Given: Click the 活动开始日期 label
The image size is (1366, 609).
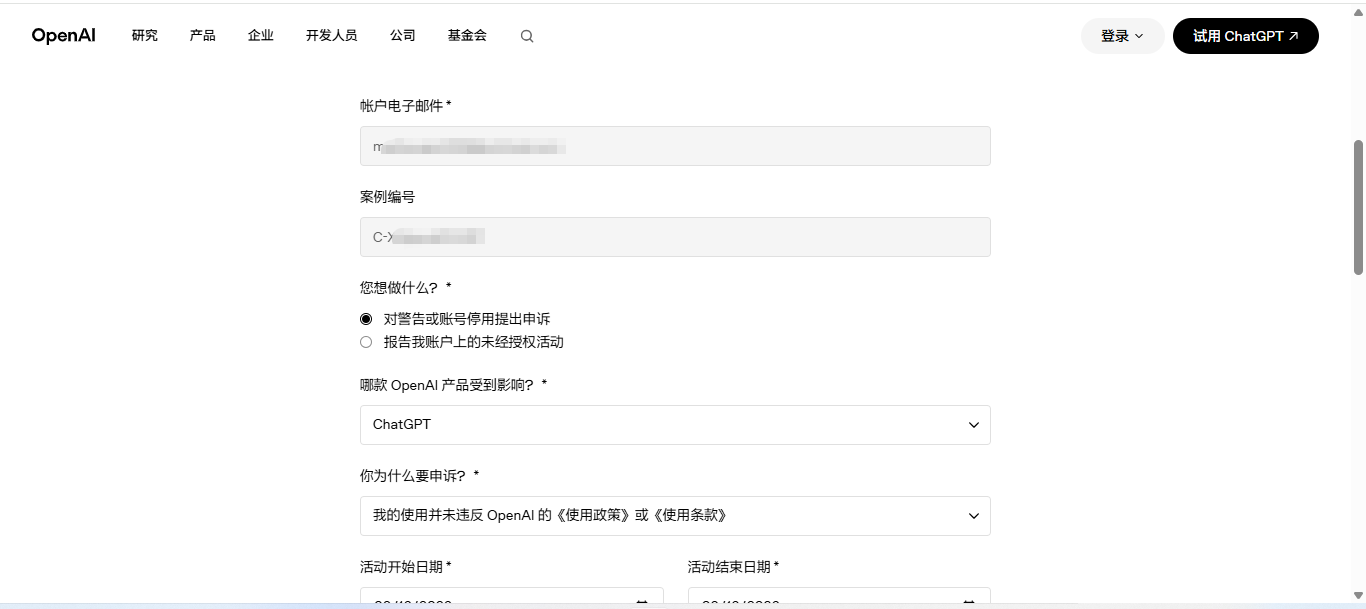Looking at the screenshot, I should pos(406,567).
